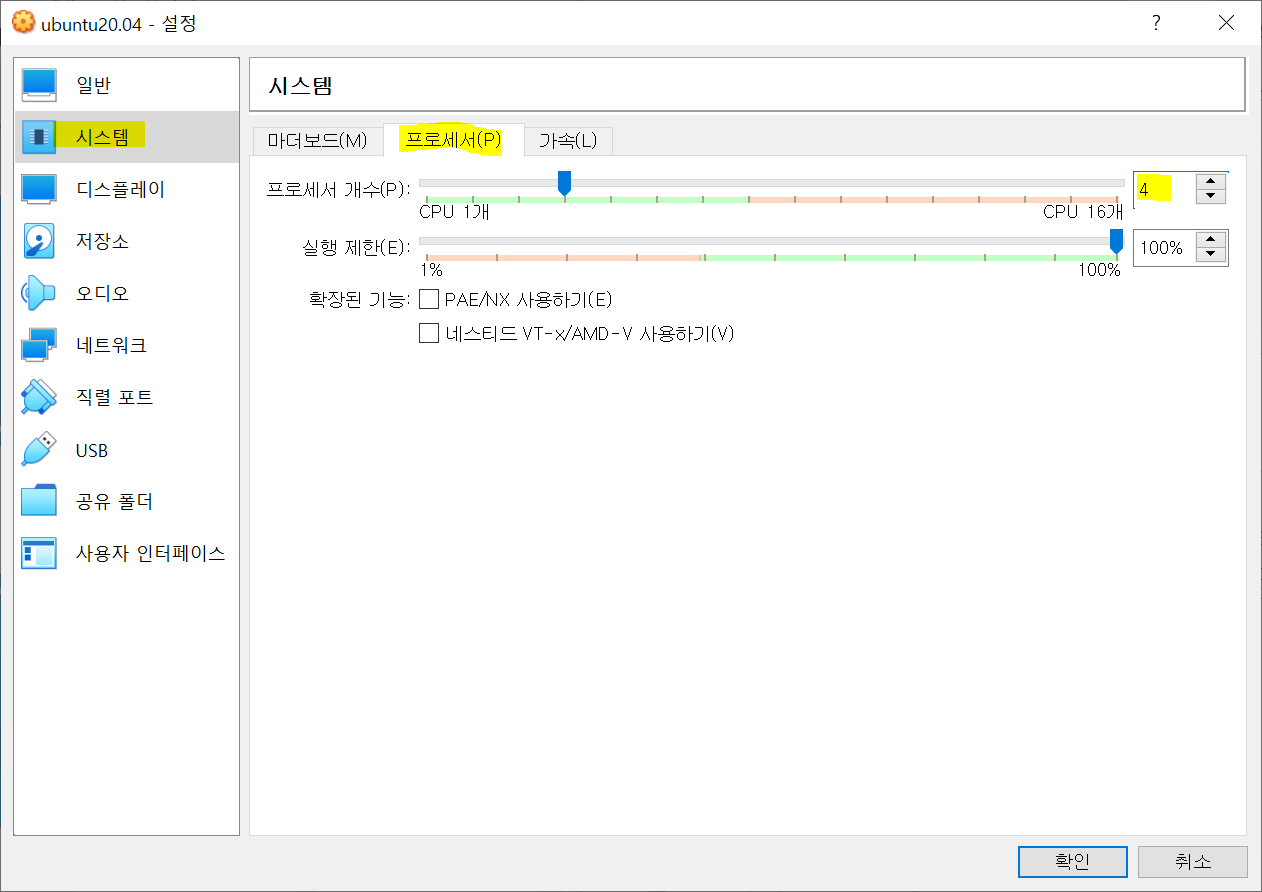
Task: Click the CPU 16개 maximum label
Action: tap(1083, 212)
